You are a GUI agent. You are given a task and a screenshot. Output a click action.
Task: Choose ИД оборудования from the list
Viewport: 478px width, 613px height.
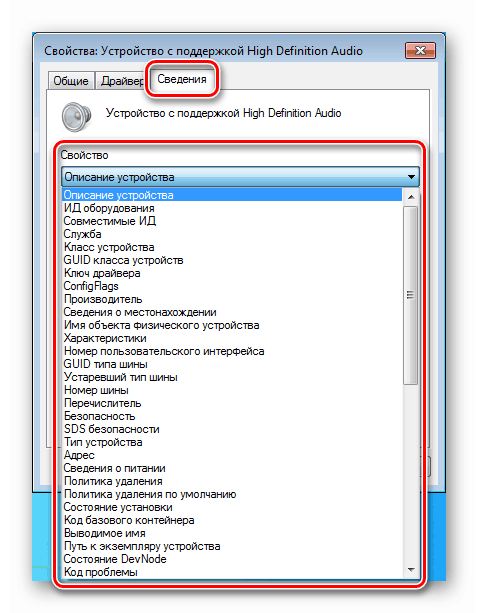tap(232, 208)
